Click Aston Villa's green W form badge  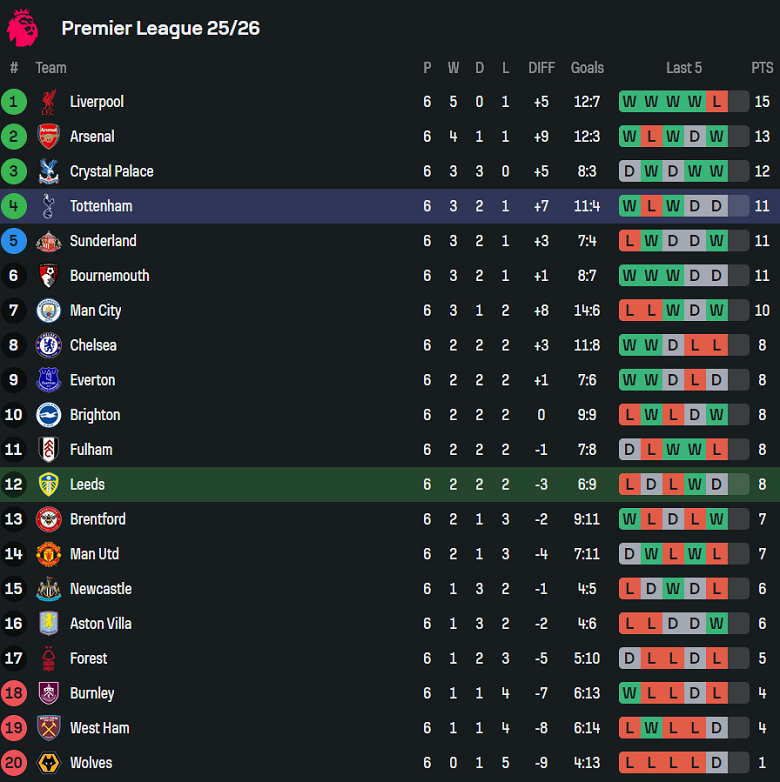coord(716,624)
